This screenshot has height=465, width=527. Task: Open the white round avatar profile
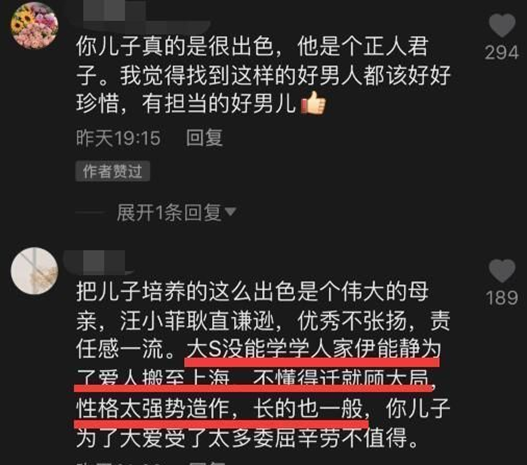34,271
